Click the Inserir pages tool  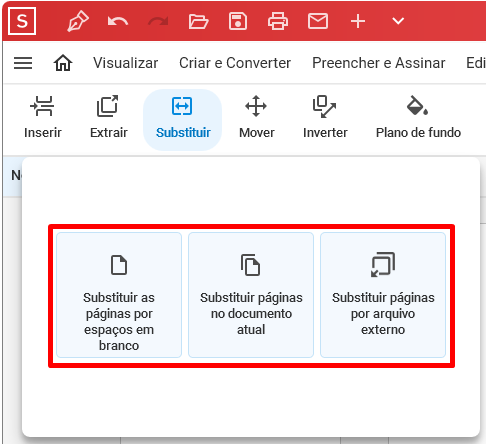click(x=43, y=117)
